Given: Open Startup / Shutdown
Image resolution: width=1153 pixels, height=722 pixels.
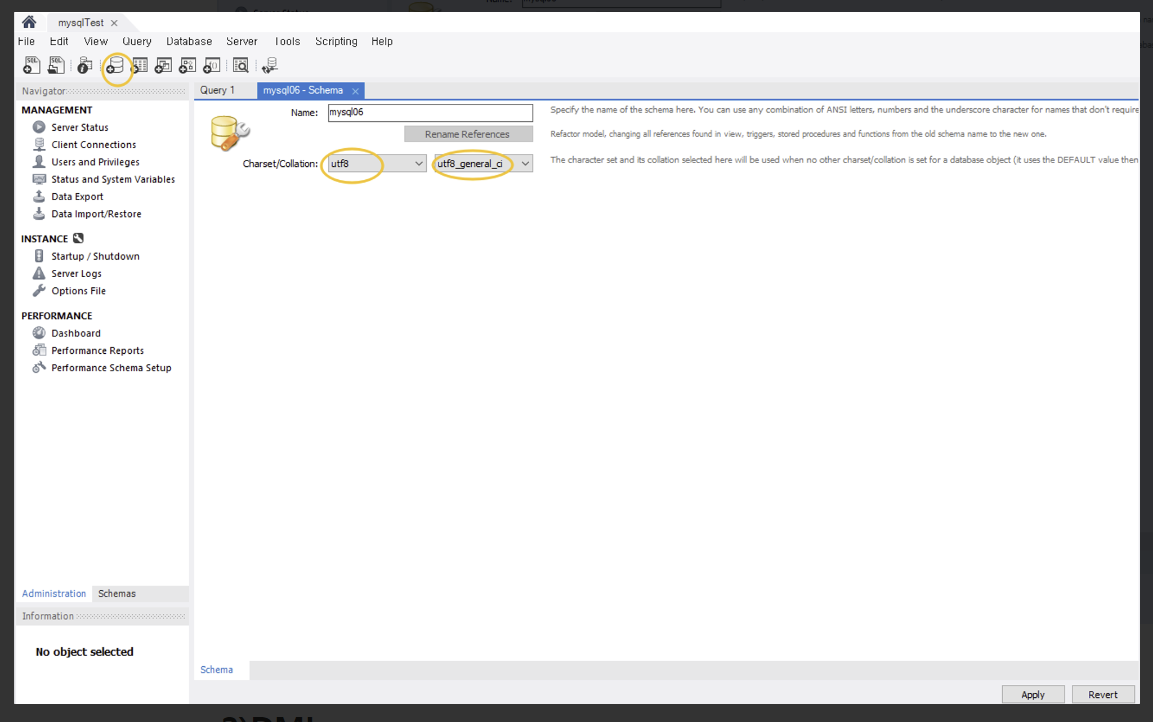Looking at the screenshot, I should pyautogui.click(x=95, y=256).
